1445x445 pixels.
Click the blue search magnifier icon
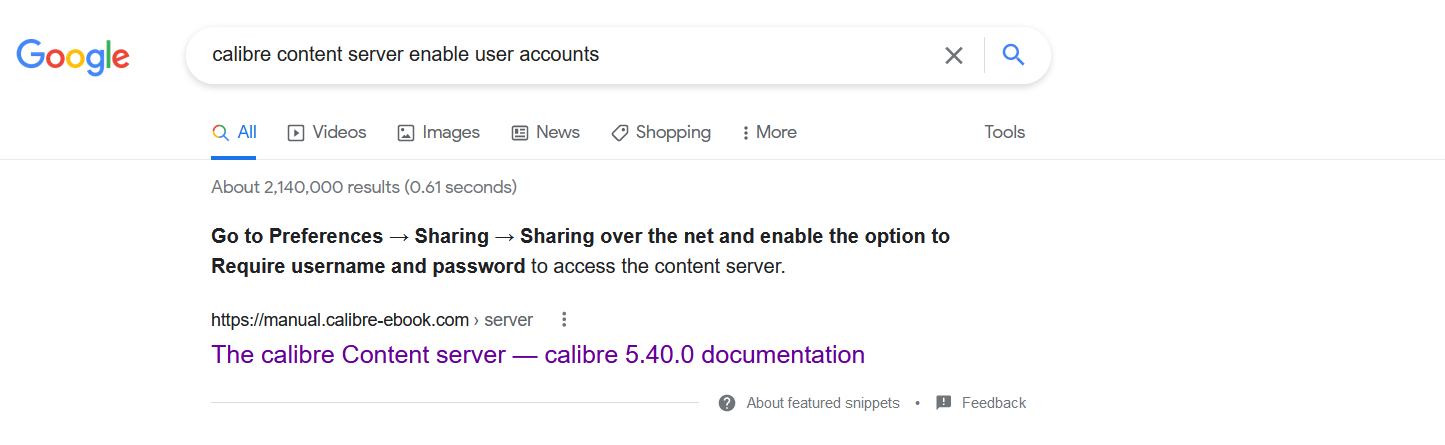pos(1013,55)
